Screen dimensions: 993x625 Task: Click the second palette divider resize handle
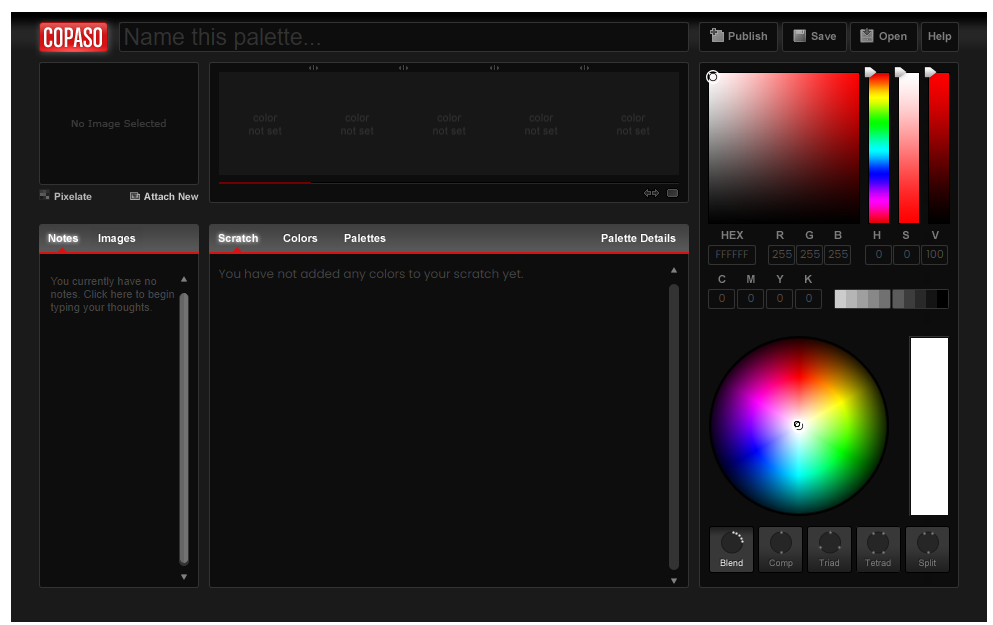[x=403, y=68]
